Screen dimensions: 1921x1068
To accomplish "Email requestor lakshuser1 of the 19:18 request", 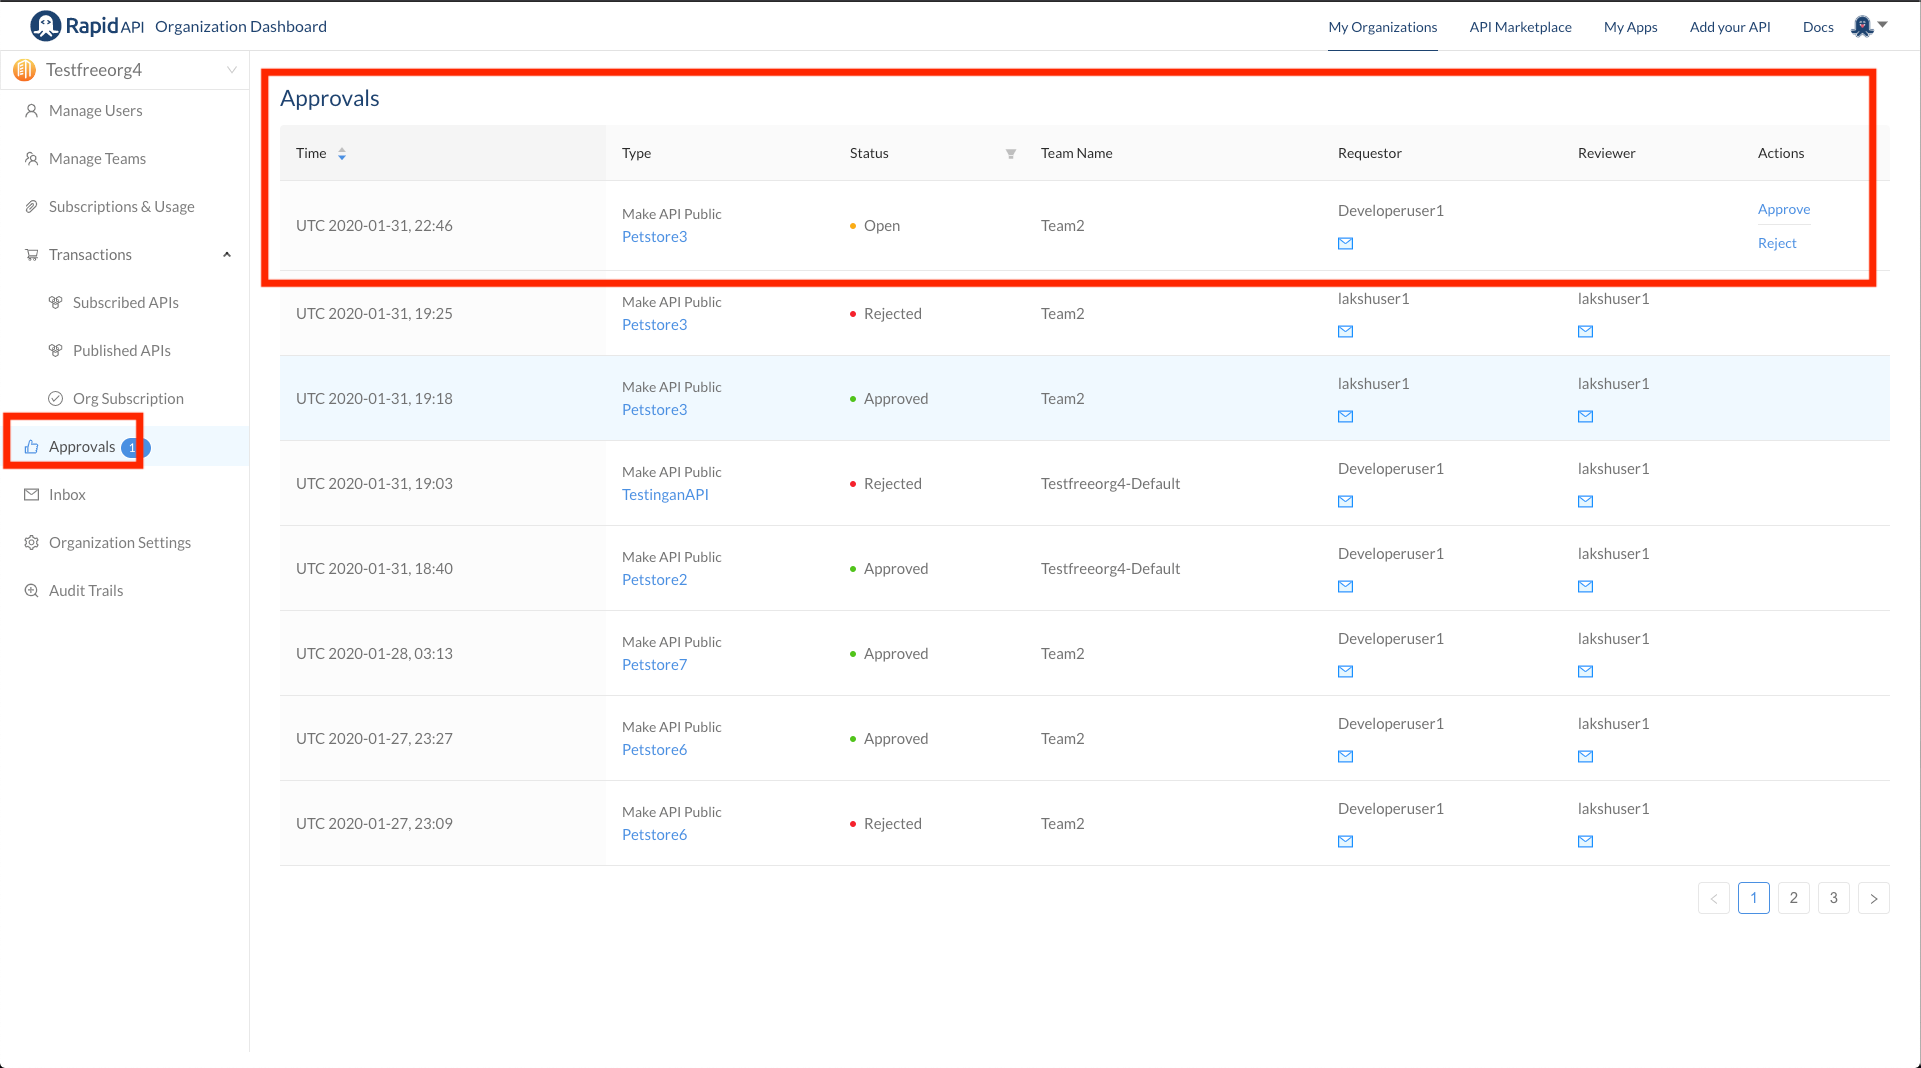I will pyautogui.click(x=1346, y=416).
